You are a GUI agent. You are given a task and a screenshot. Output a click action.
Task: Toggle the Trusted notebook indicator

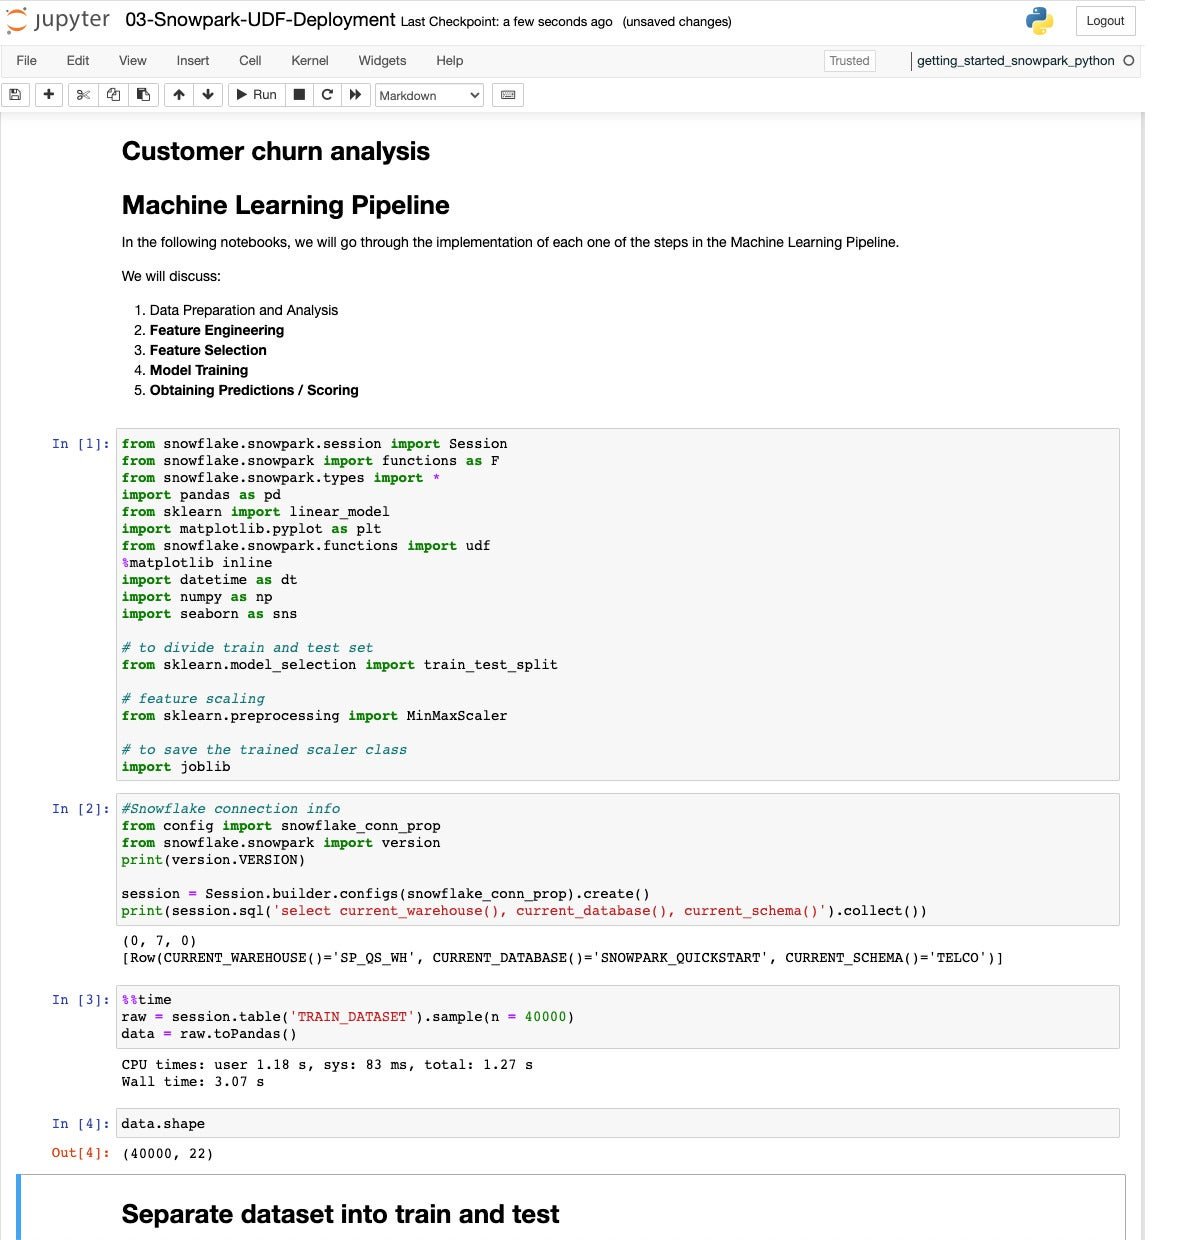[x=849, y=61]
